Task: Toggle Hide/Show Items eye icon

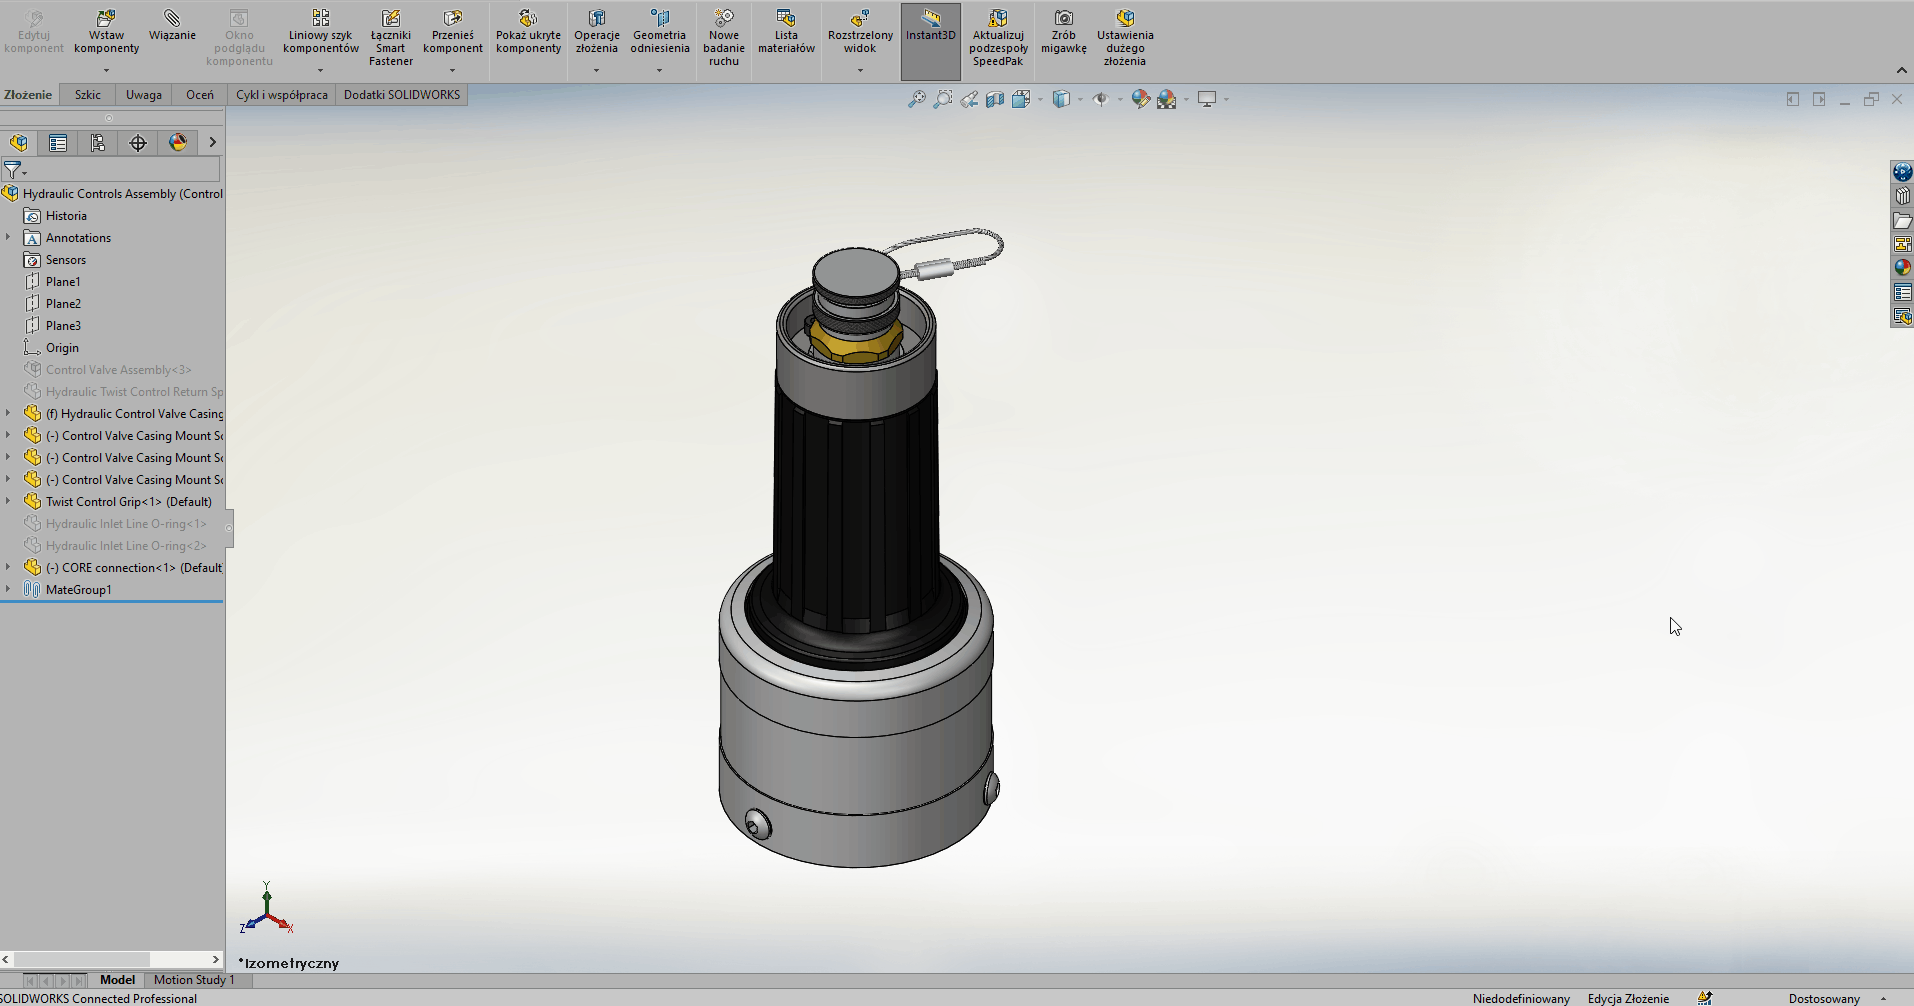Action: 1100,99
